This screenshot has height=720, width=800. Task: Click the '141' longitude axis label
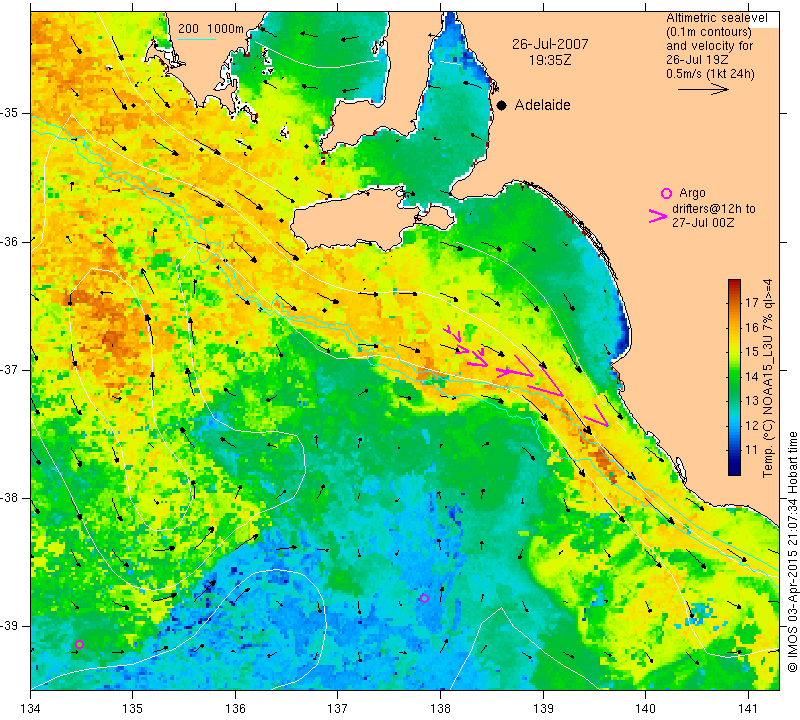[x=748, y=709]
